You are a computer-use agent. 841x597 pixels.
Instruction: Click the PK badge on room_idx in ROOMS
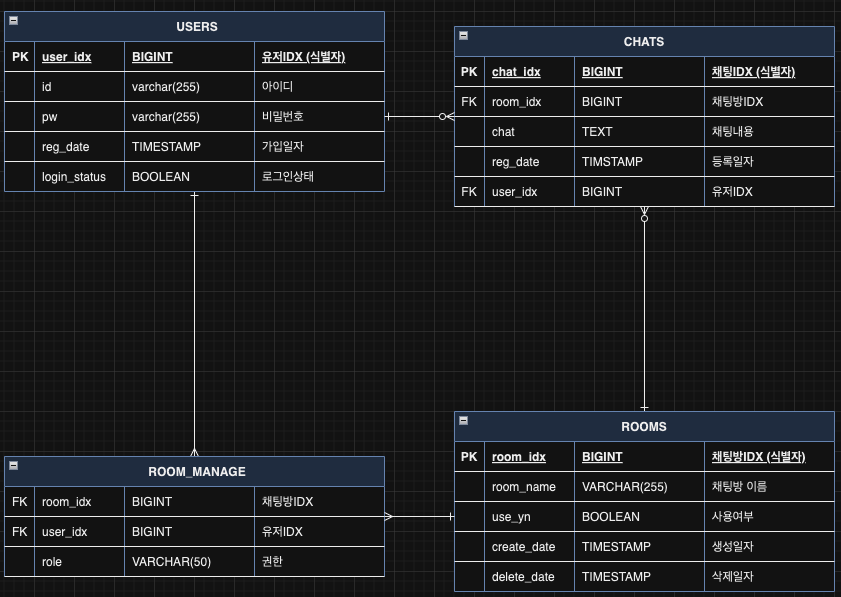pyautogui.click(x=468, y=456)
